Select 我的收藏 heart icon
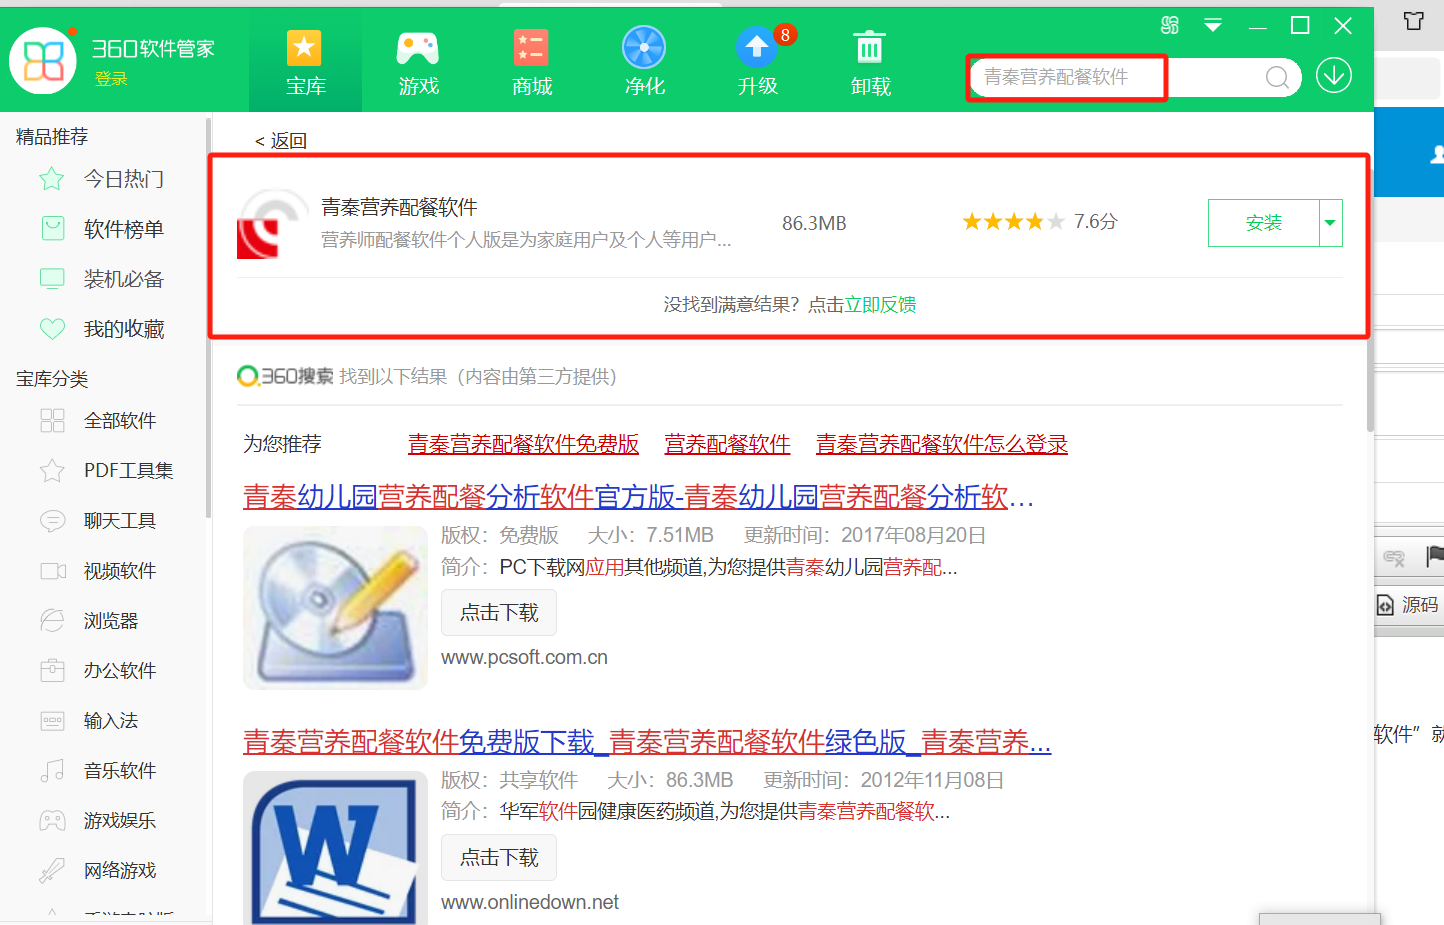The image size is (1444, 925). pyautogui.click(x=52, y=329)
